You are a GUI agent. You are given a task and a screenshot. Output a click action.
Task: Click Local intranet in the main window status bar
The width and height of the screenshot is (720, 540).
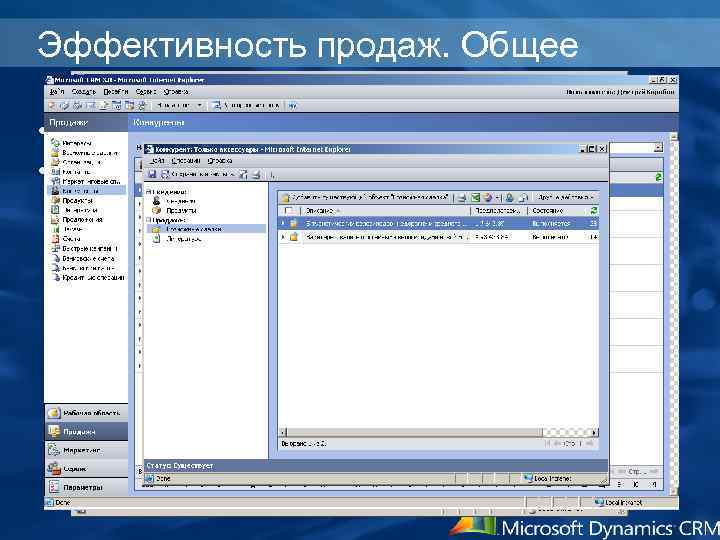click(x=618, y=502)
